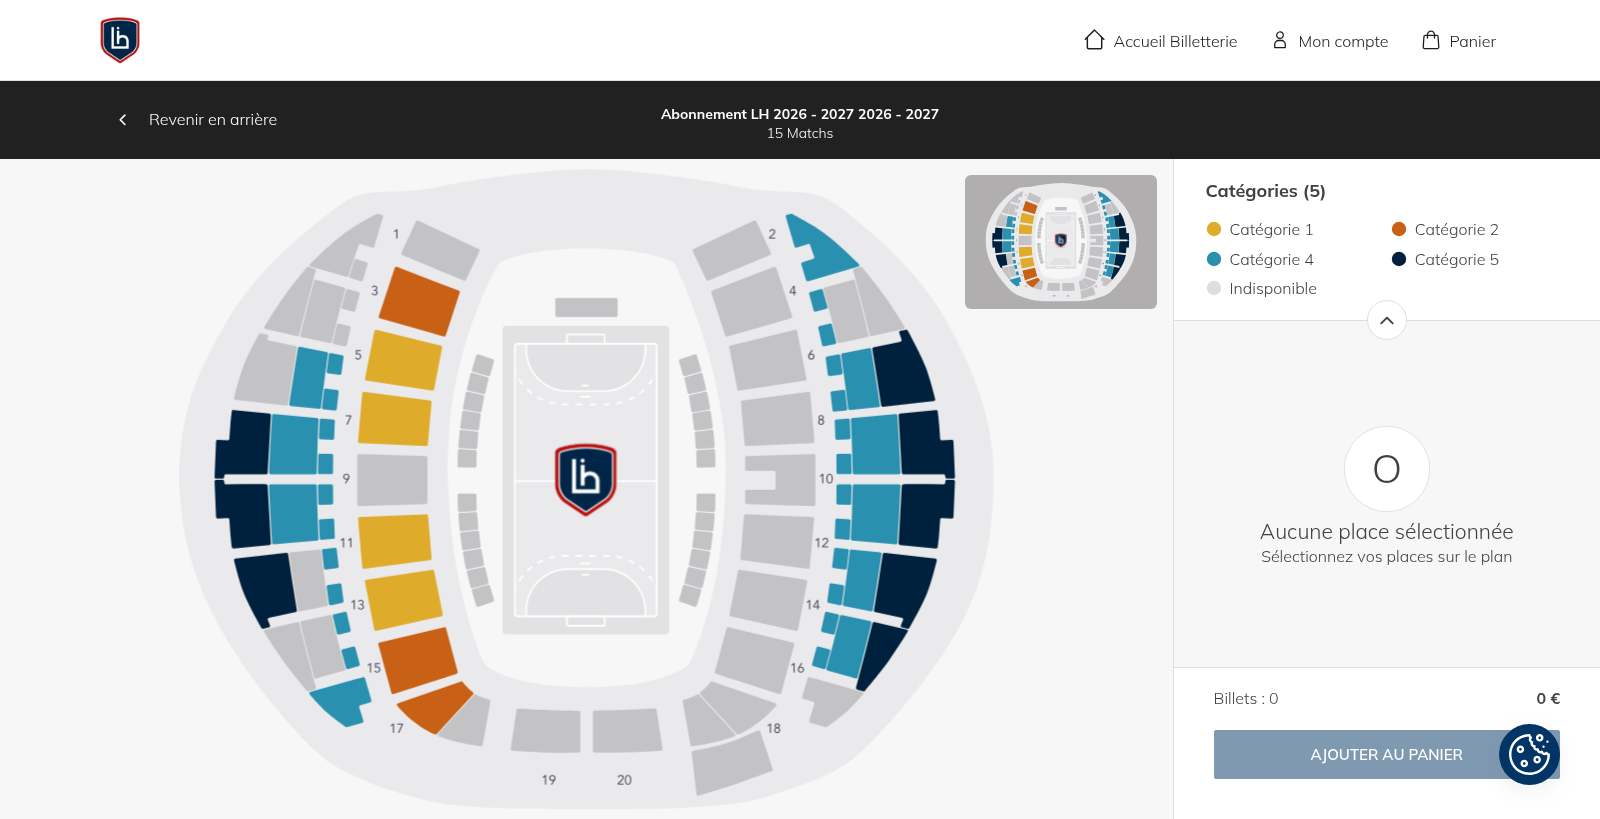Toggle the Catégorie 4 legend filter

(1260, 259)
